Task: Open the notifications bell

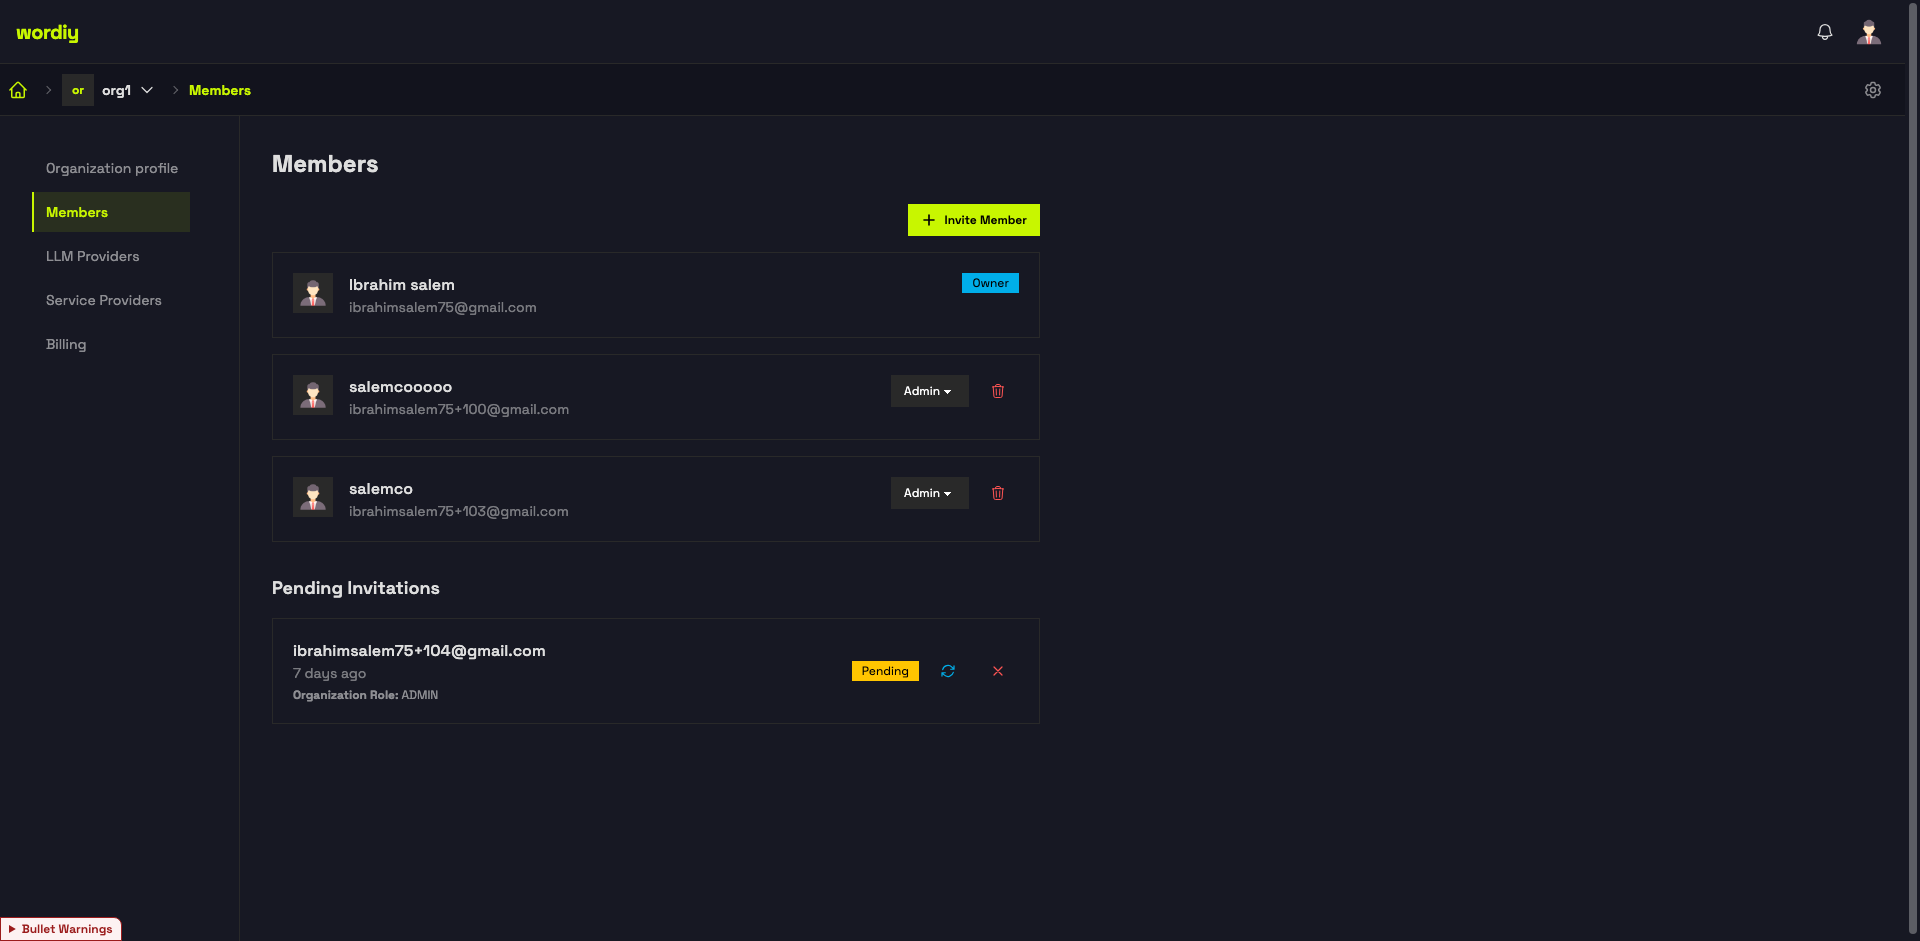Action: point(1825,32)
